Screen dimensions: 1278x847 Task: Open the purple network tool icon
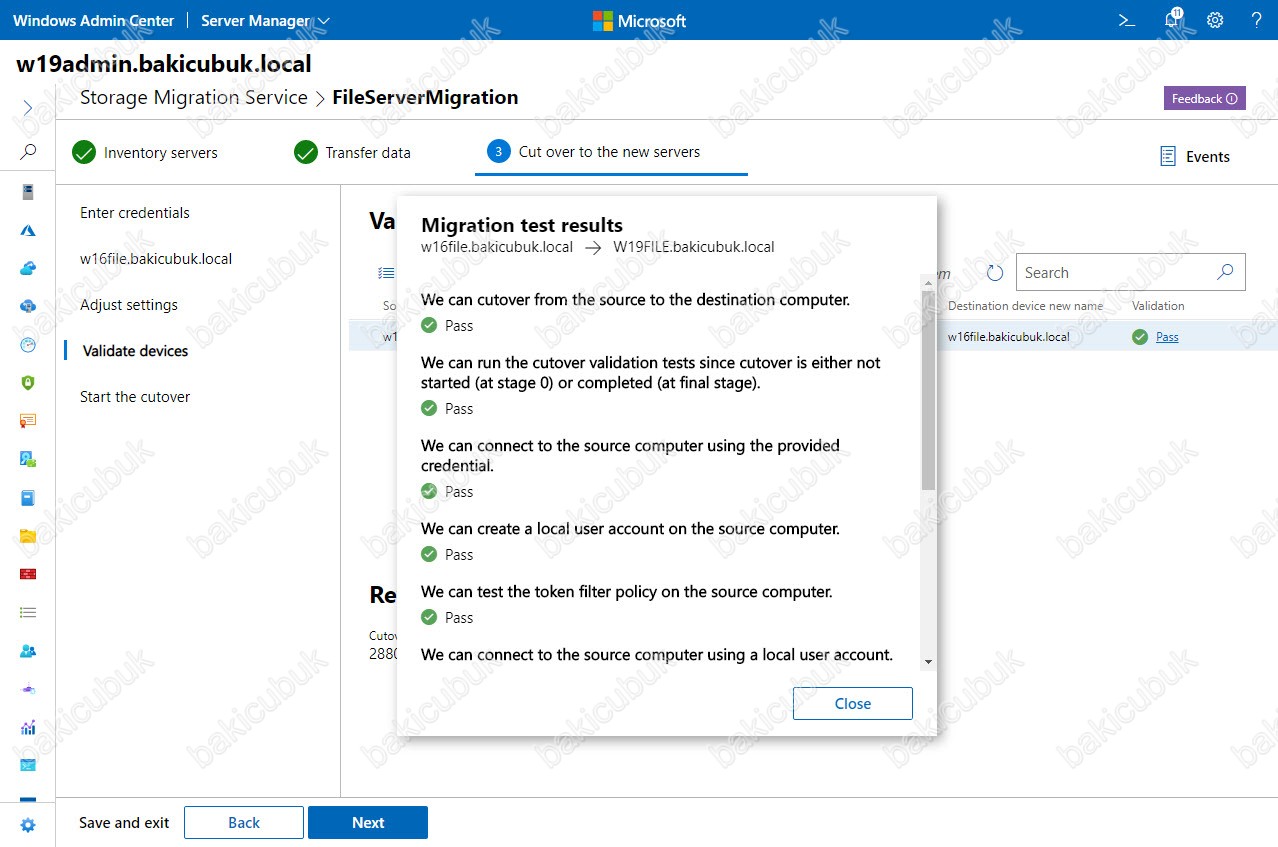tap(28, 689)
